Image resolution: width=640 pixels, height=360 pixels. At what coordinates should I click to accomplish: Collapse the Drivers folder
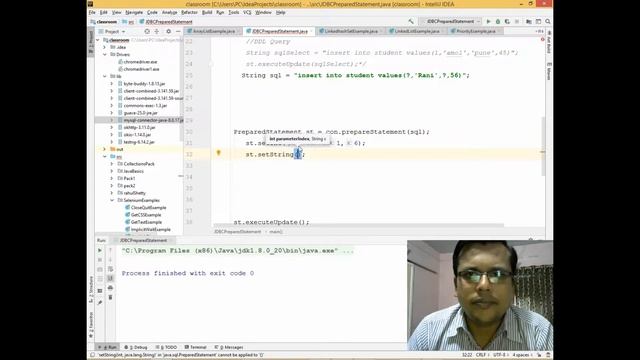[x=104, y=54]
